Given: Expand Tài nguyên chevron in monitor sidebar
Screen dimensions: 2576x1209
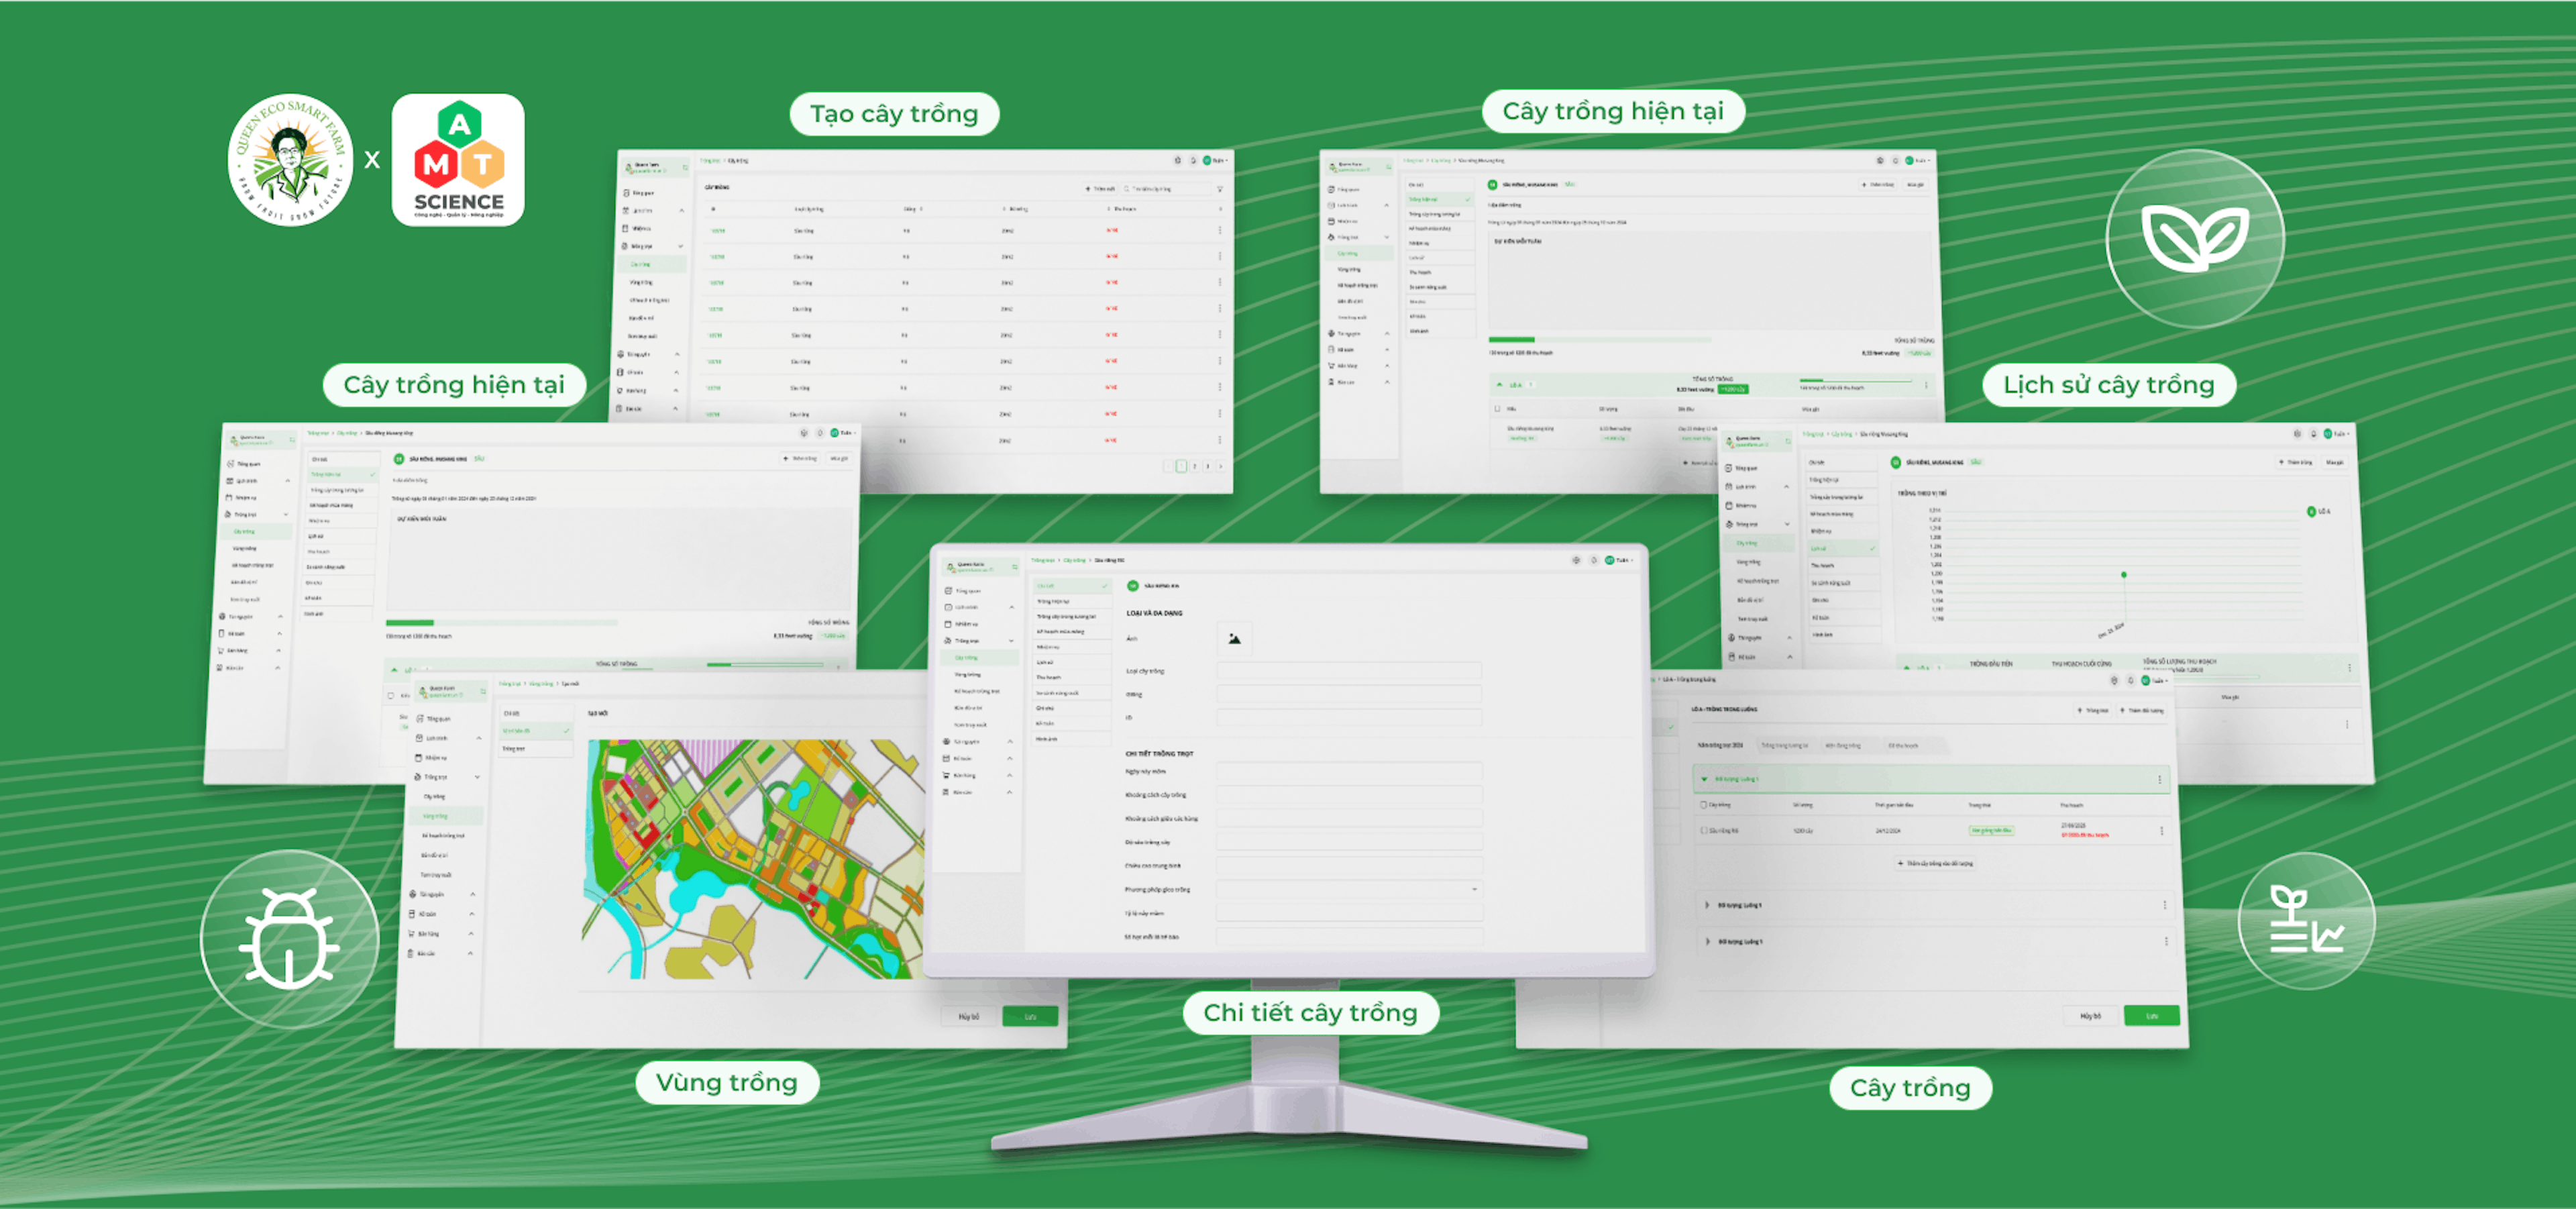Looking at the screenshot, I should (x=1010, y=742).
